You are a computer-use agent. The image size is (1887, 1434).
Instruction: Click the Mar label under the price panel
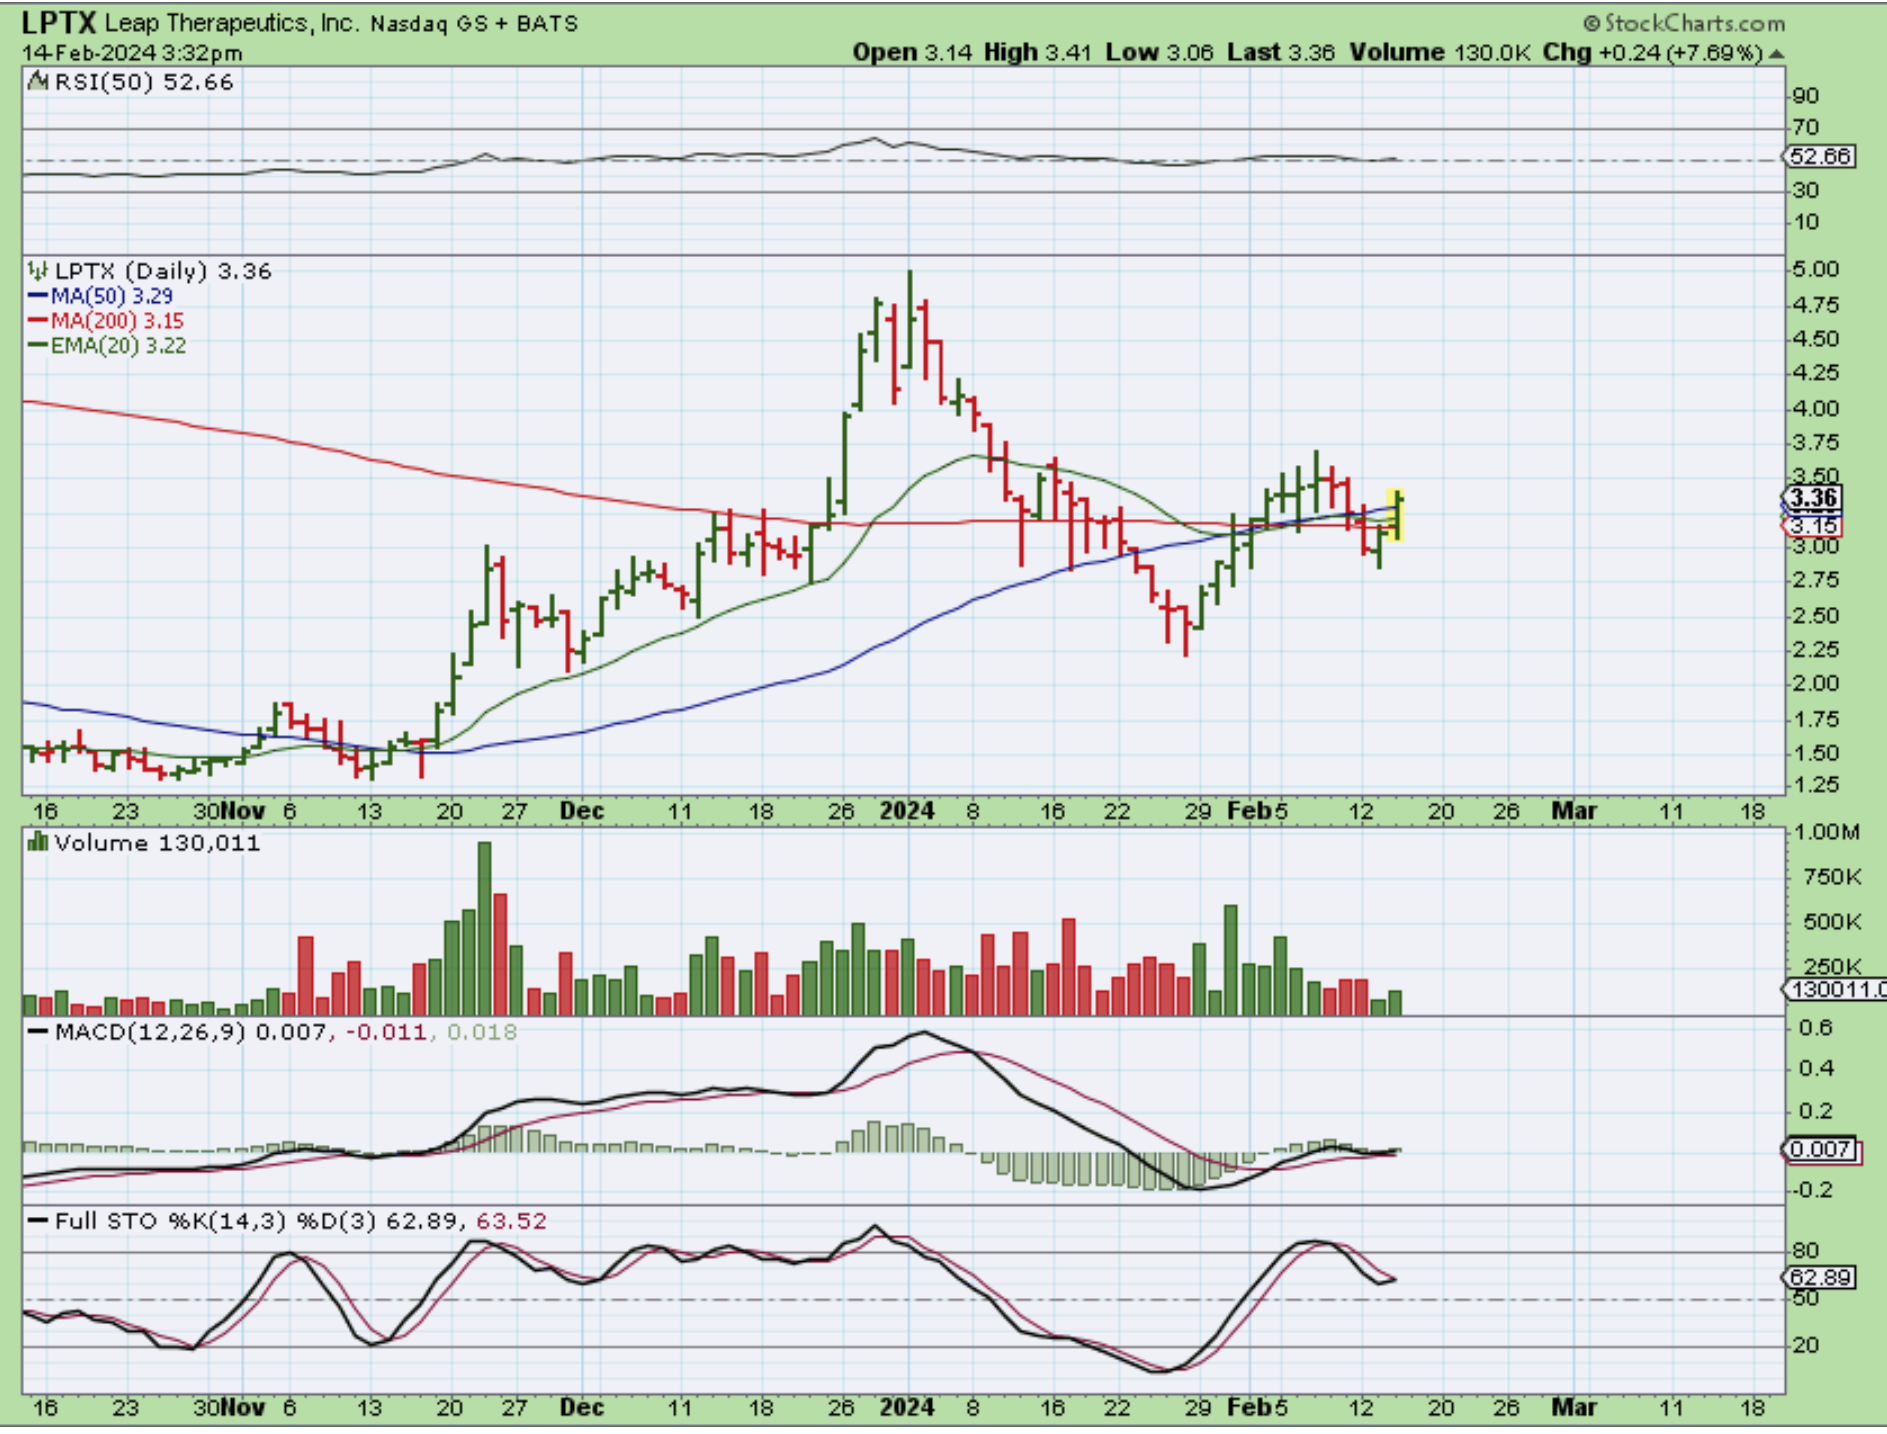[1574, 811]
